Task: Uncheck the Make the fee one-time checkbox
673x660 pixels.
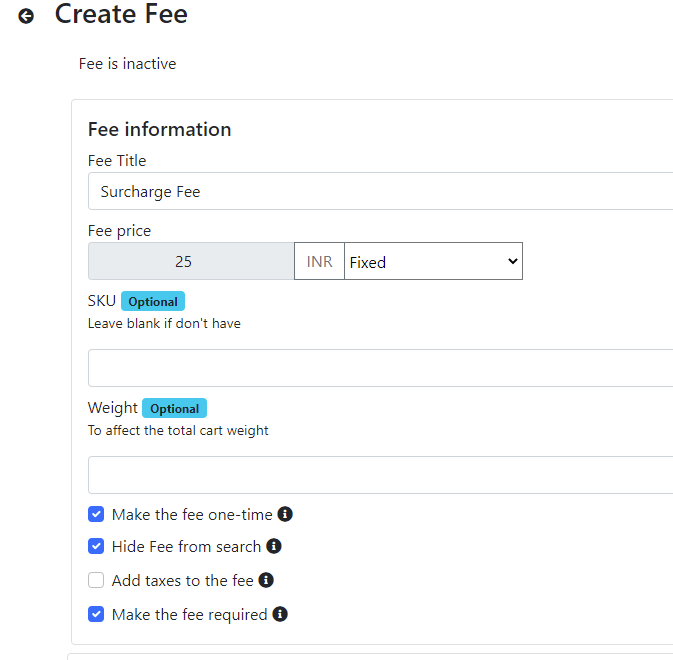Action: pyautogui.click(x=96, y=514)
